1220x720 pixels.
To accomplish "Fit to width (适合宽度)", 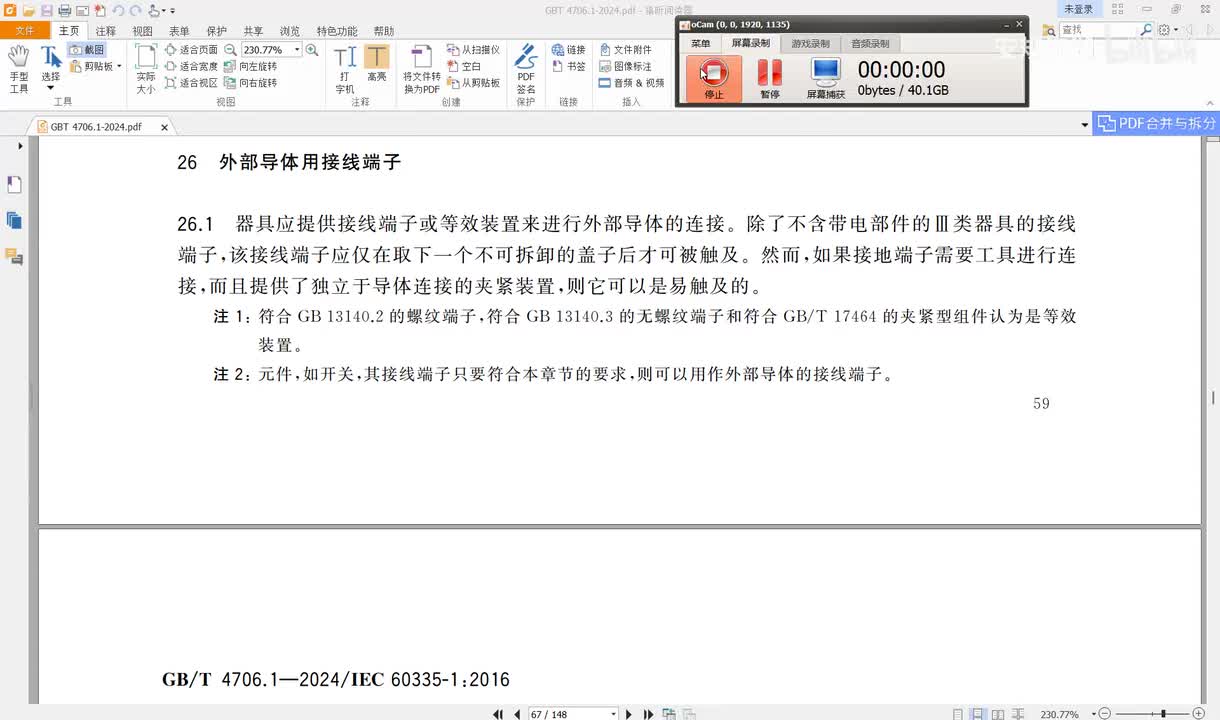I will pos(191,66).
